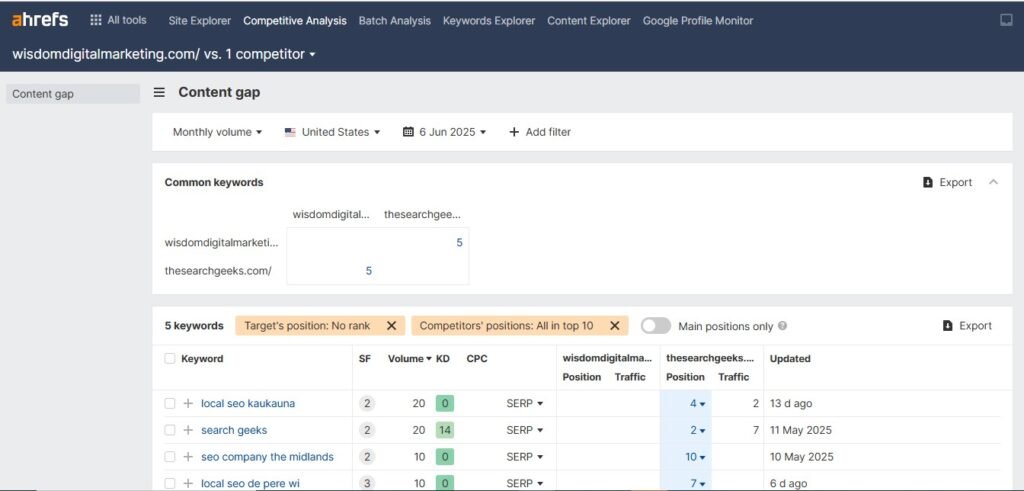The width and height of the screenshot is (1024, 491).
Task: Open the United States country dropdown
Action: tap(332, 132)
